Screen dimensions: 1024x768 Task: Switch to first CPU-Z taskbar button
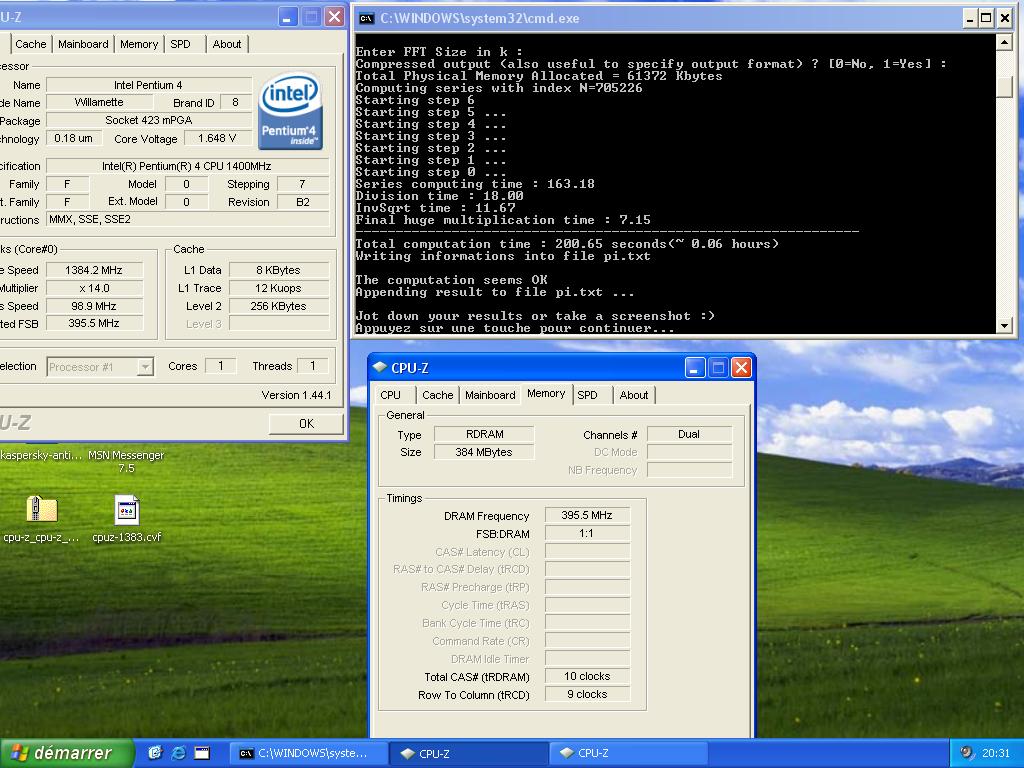click(468, 754)
